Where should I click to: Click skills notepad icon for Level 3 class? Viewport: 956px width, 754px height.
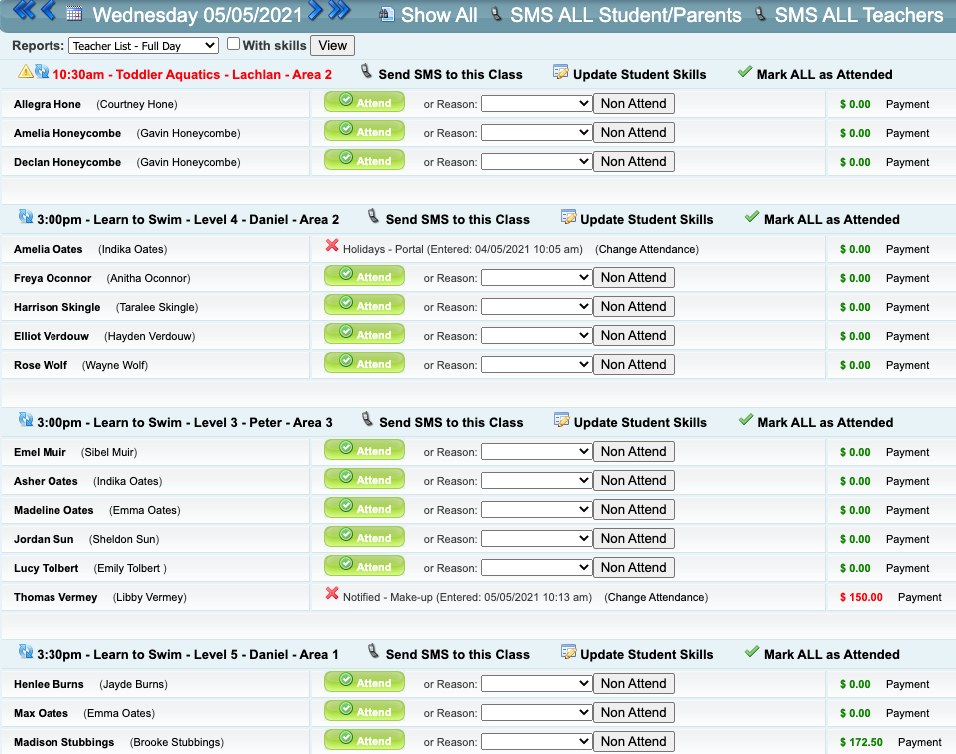(562, 420)
